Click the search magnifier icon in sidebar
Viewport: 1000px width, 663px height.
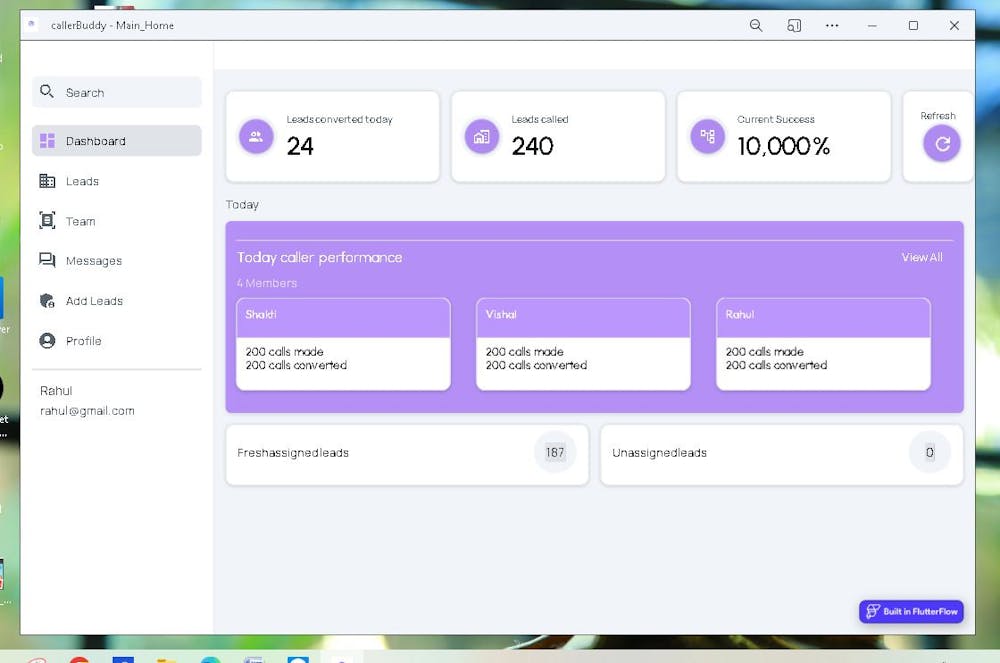47,92
